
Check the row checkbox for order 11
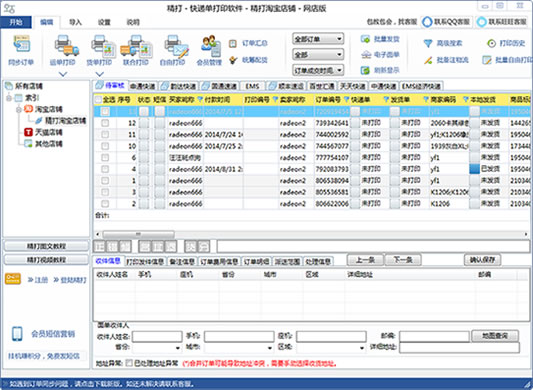coord(105,134)
